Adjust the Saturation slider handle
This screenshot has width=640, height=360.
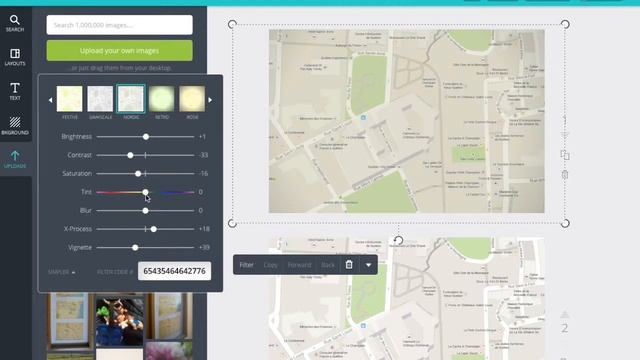click(138, 173)
